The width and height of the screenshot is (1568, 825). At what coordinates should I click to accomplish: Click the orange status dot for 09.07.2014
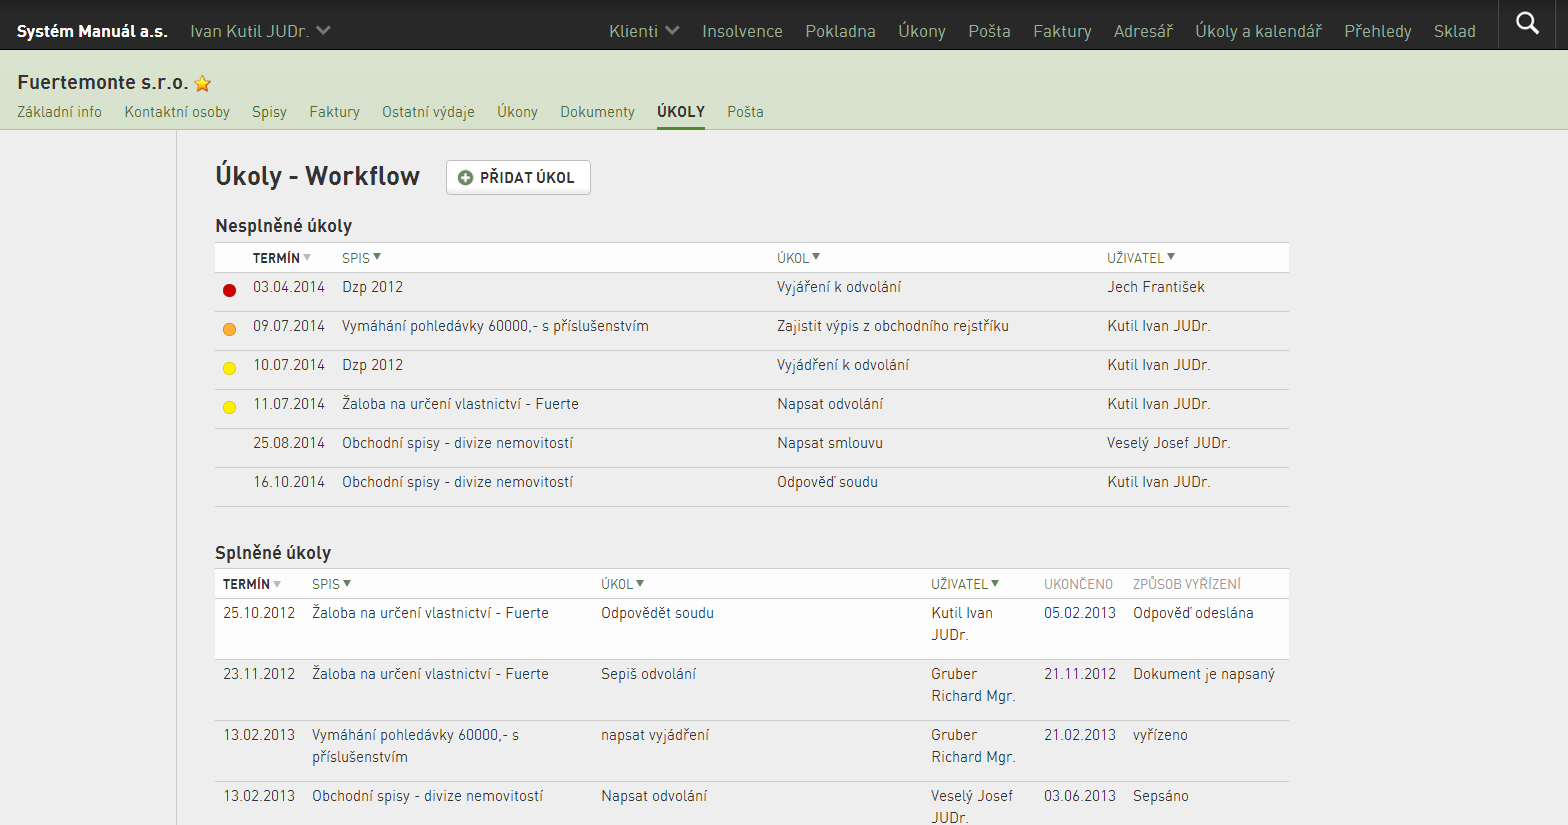click(229, 329)
